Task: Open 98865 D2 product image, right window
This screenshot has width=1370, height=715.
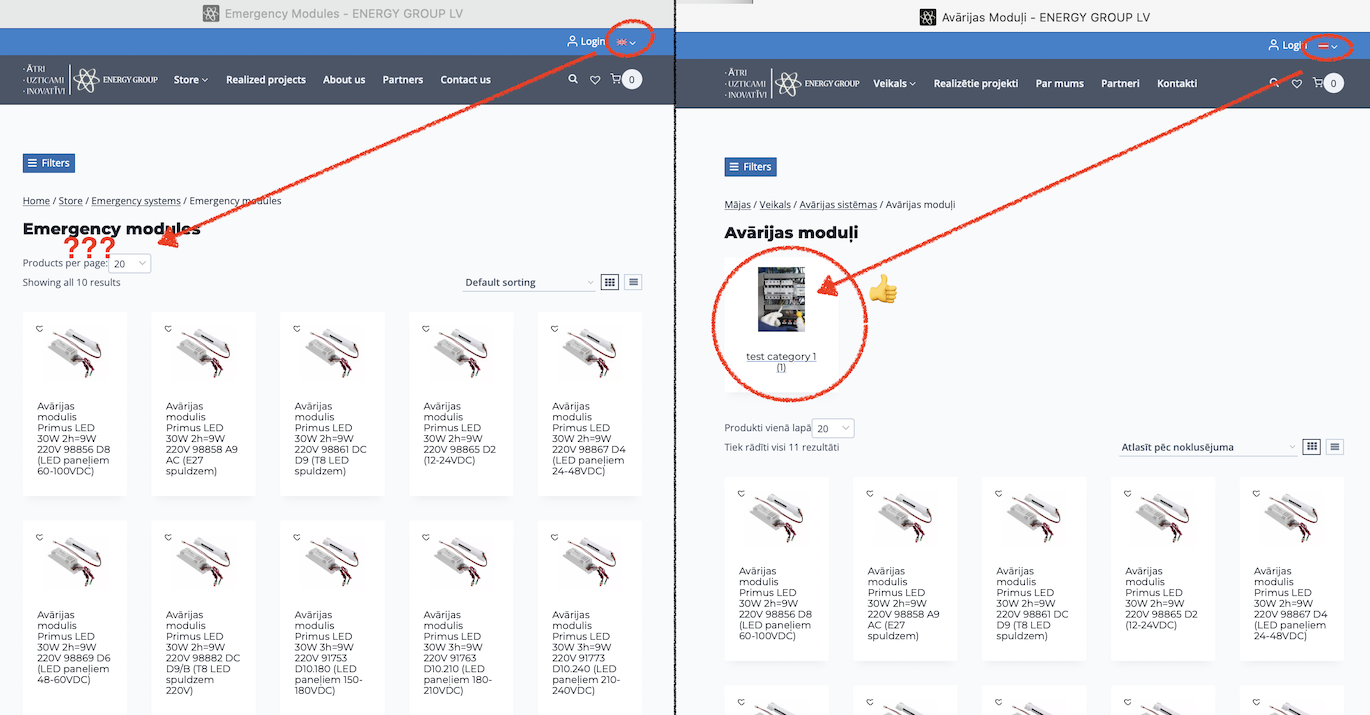Action: (1163, 520)
